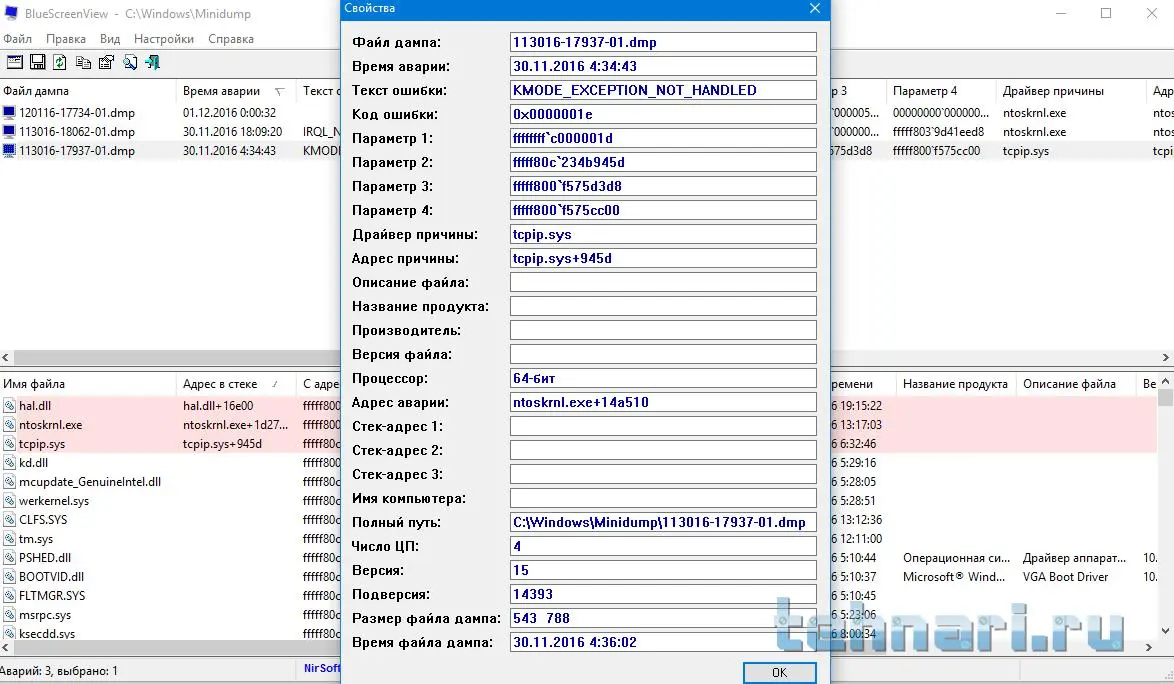
Task: Click the file icon next to tcpip.sys row
Action: point(9,444)
